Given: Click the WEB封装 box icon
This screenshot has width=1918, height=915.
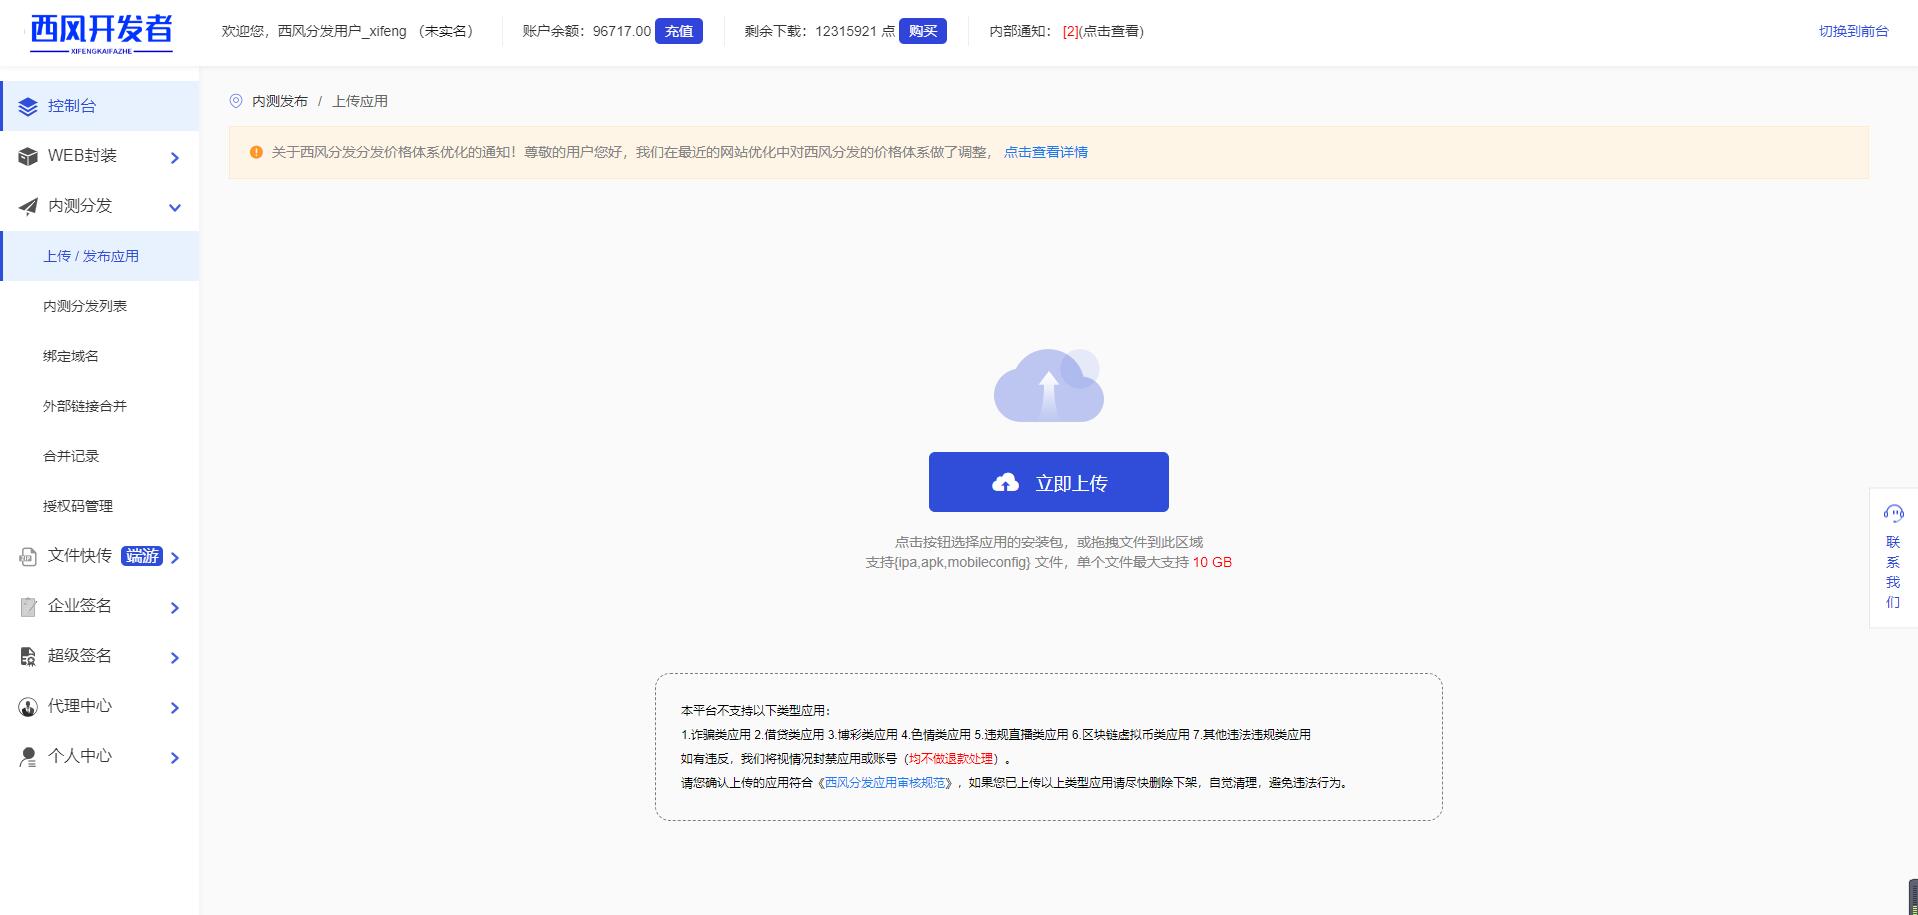Looking at the screenshot, I should (28, 157).
